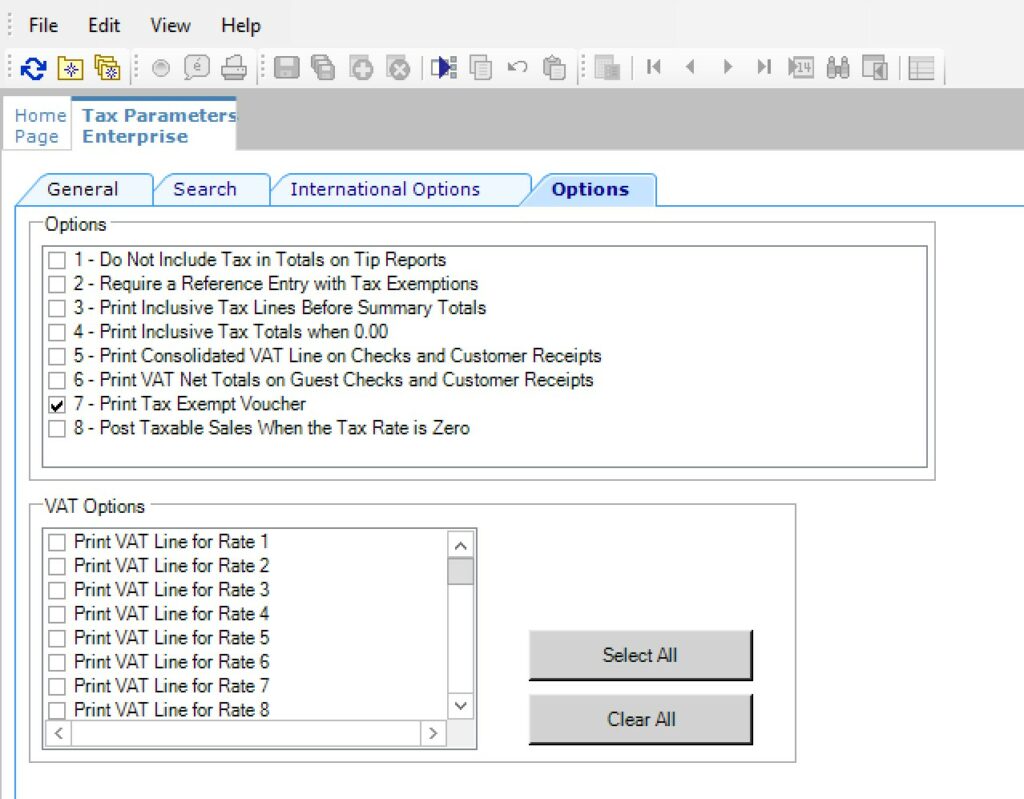
Task: Click the binoculars Find icon
Action: click(x=838, y=67)
